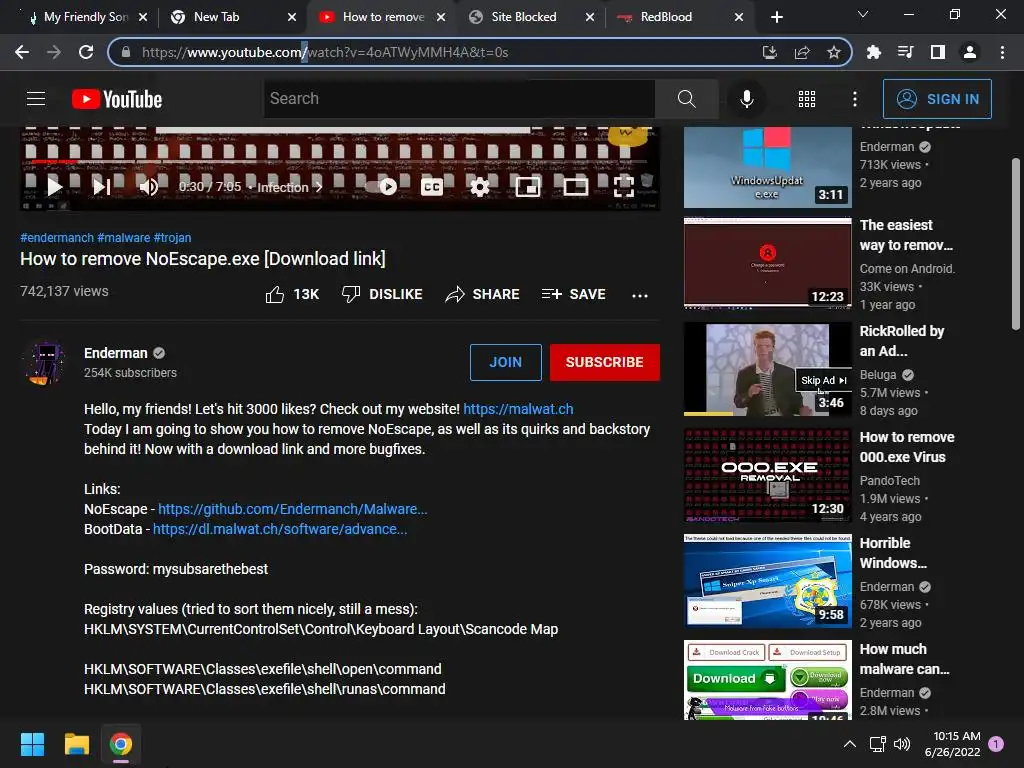
Task: Play the YouTube video
Action: [x=54, y=187]
